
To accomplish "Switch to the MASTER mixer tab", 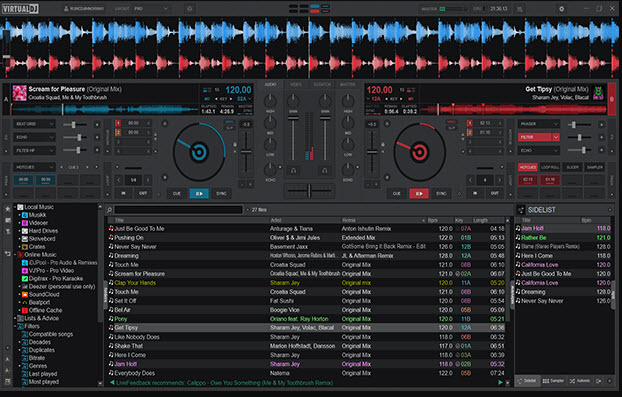I will pos(347,84).
